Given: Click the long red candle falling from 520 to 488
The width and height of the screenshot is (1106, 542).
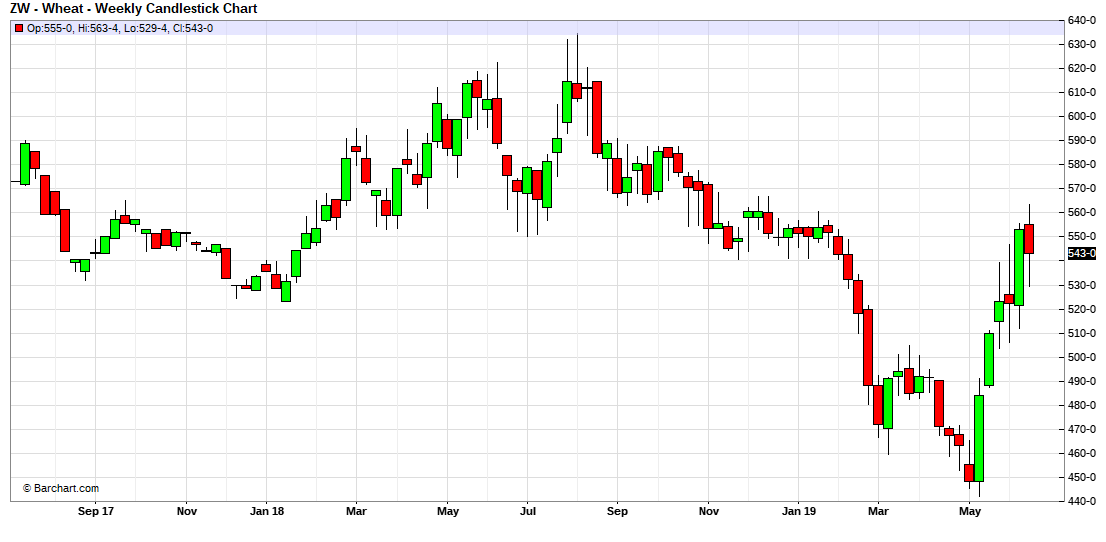Looking at the screenshot, I should tap(868, 347).
